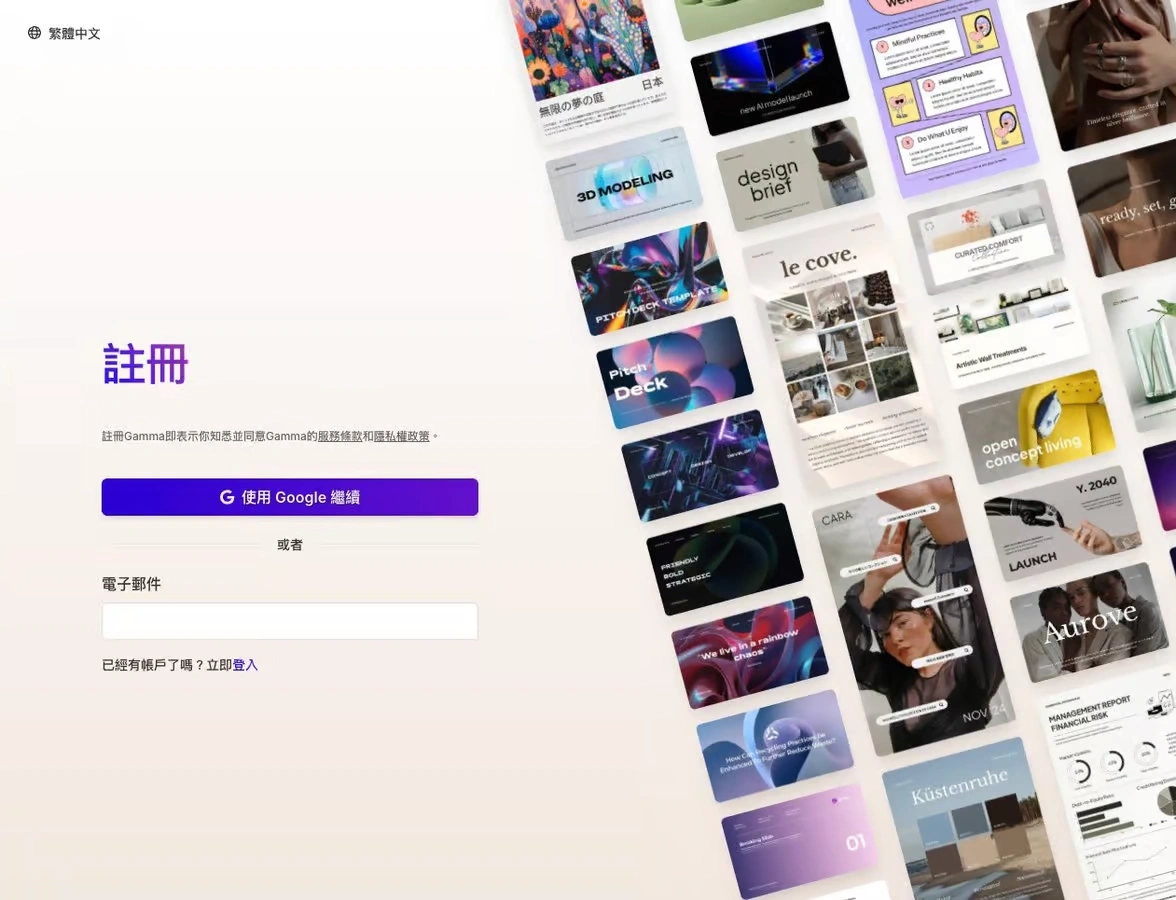Click the 登入 link
Viewport: 1176px width, 900px height.
(245, 665)
